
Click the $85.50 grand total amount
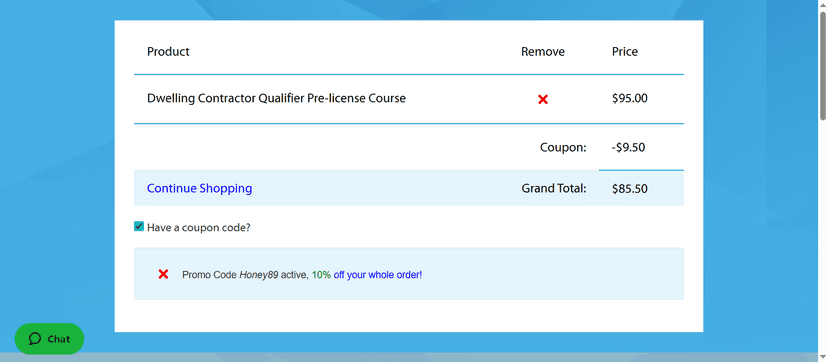(629, 189)
